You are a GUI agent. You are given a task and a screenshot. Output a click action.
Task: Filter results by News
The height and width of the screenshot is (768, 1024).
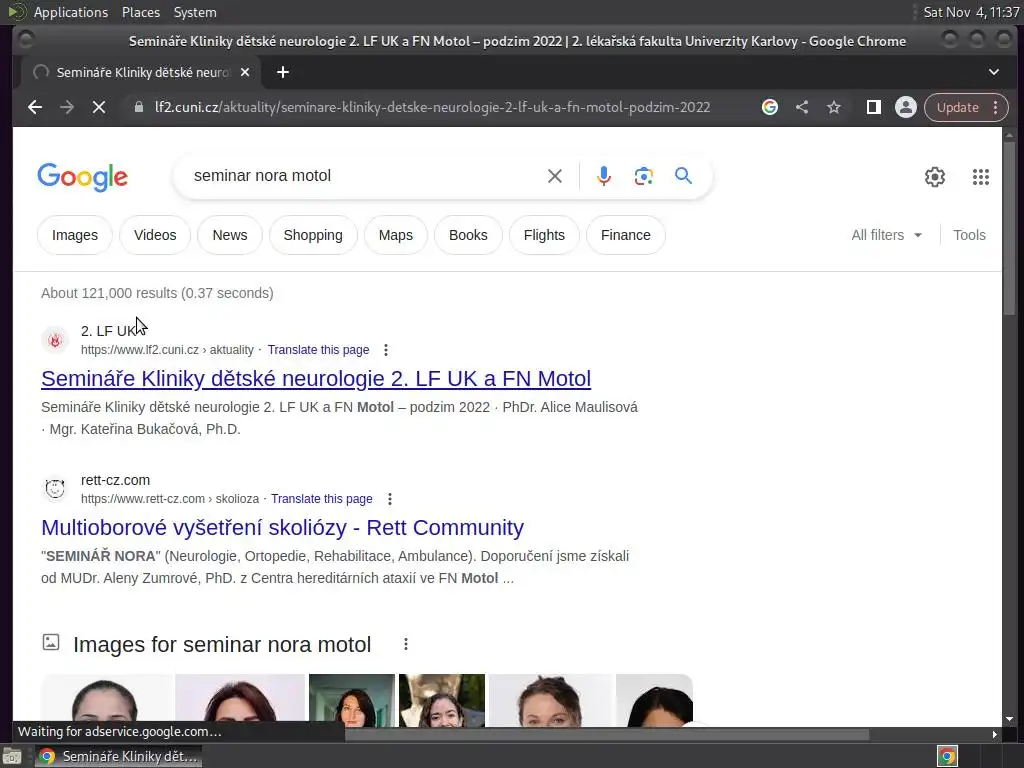pos(230,235)
